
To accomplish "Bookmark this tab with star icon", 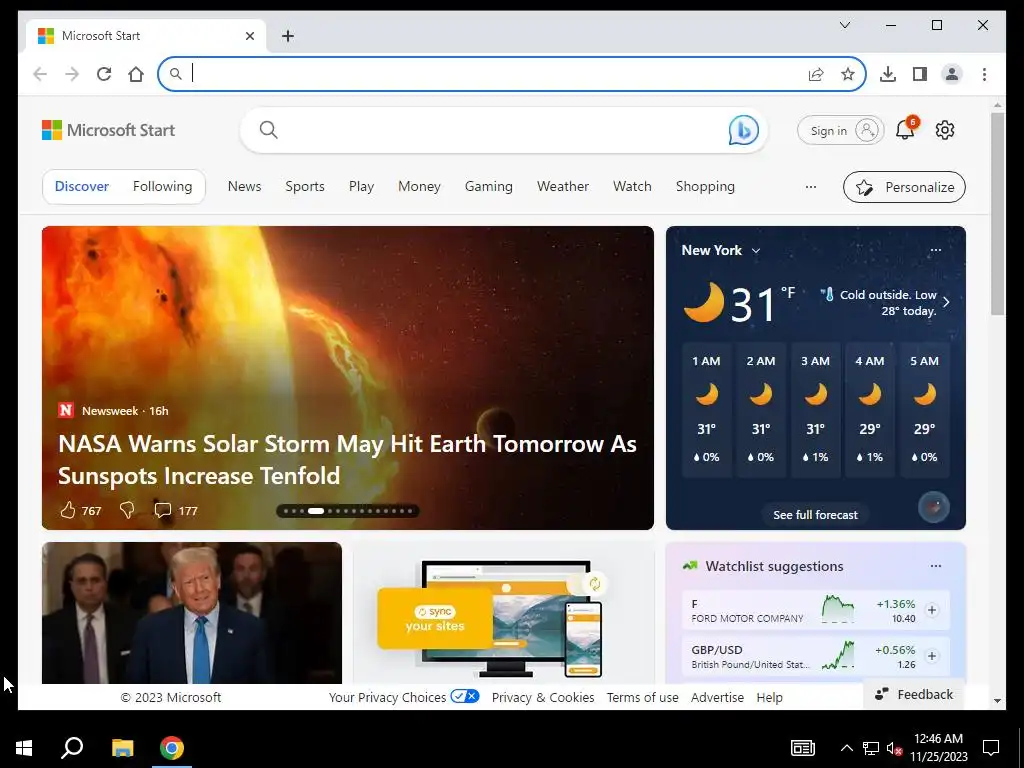I will (848, 74).
